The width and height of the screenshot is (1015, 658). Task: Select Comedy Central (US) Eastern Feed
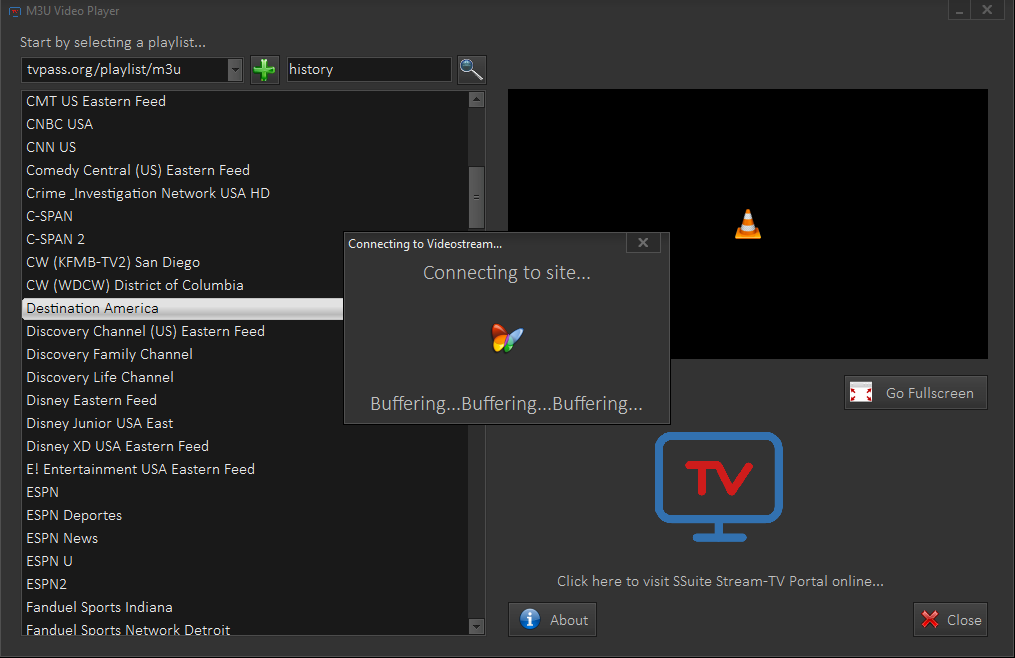[x=138, y=170]
